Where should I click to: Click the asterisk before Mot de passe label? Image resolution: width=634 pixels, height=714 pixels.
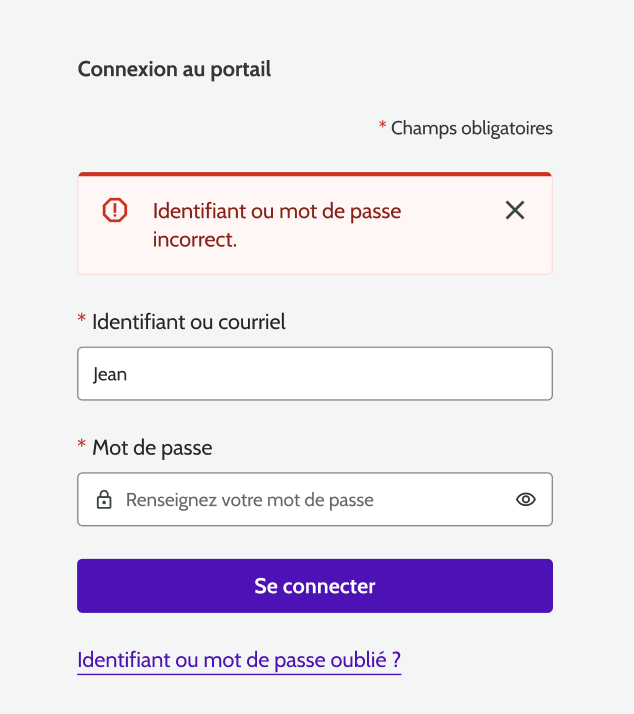[x=82, y=445]
